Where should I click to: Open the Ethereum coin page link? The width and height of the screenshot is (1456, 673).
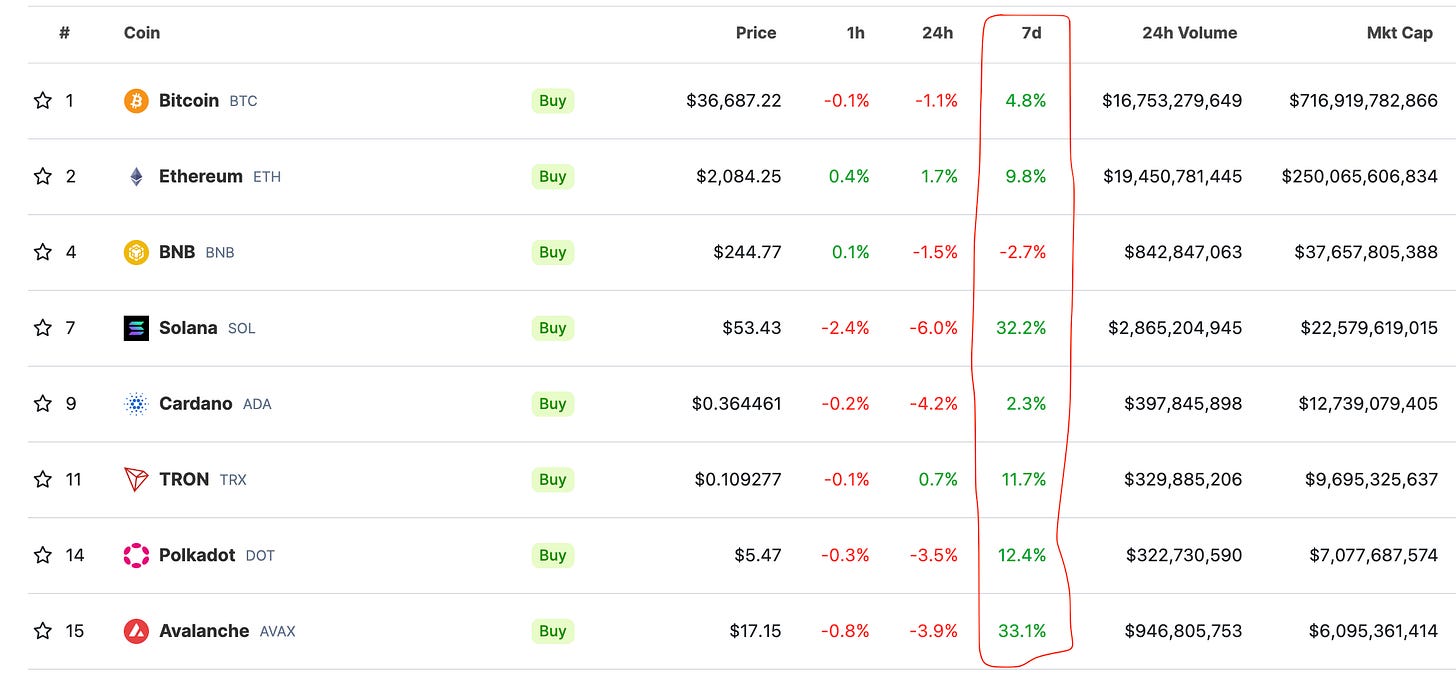coord(201,177)
